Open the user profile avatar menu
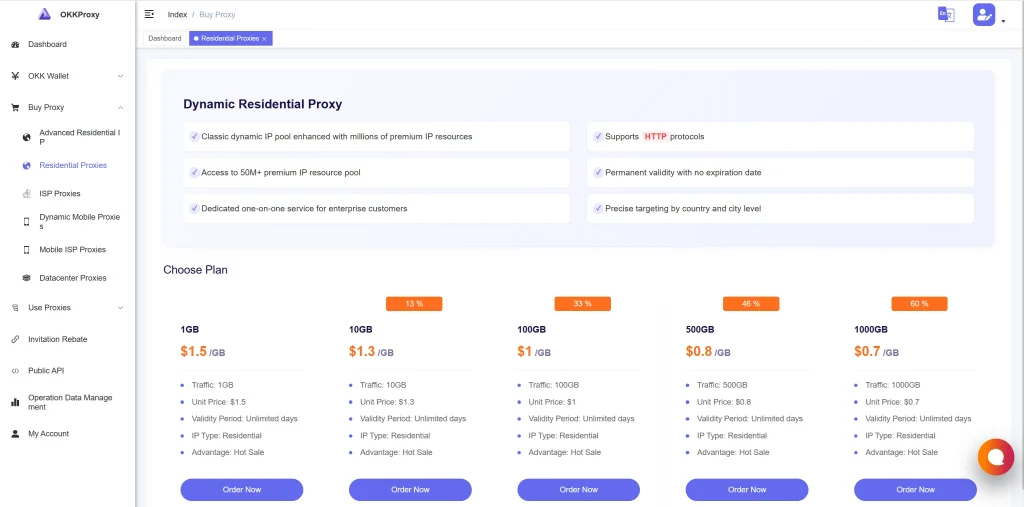1024x507 pixels. coord(984,15)
